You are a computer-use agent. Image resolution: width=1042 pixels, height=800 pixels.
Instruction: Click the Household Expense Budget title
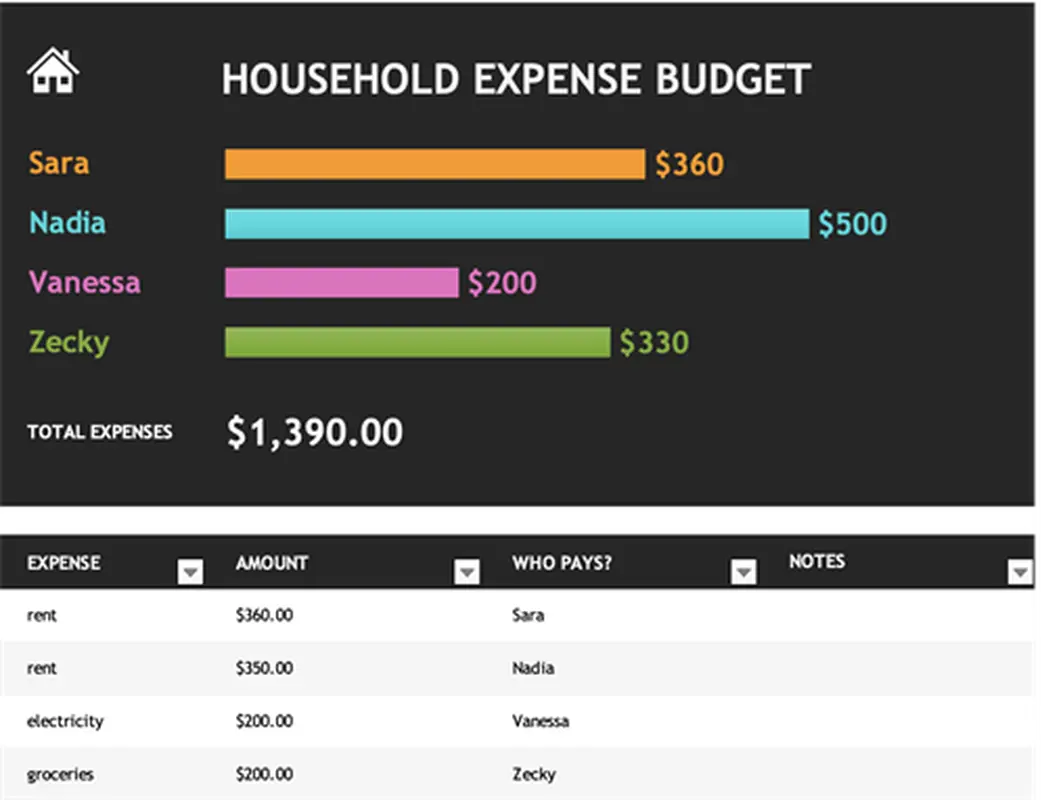tap(515, 80)
